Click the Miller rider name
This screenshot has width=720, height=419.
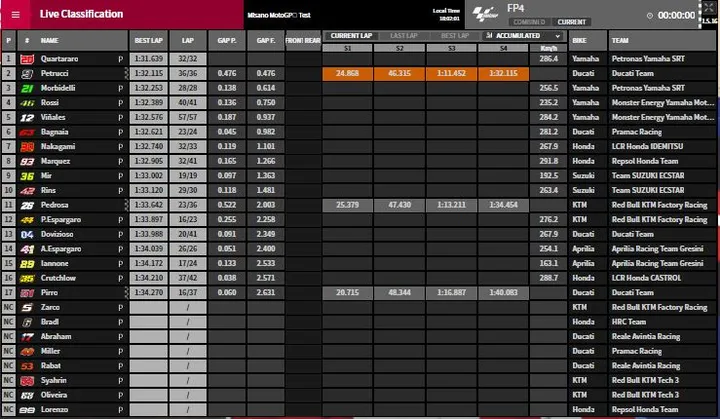[51, 351]
